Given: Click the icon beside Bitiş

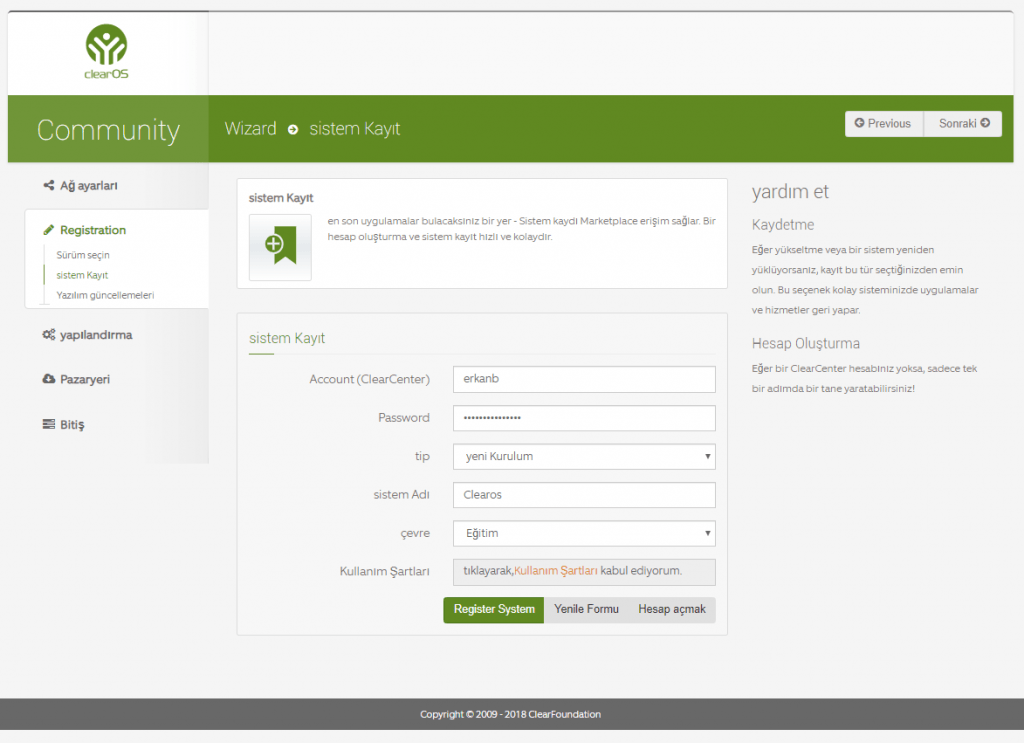Looking at the screenshot, I should 49,424.
